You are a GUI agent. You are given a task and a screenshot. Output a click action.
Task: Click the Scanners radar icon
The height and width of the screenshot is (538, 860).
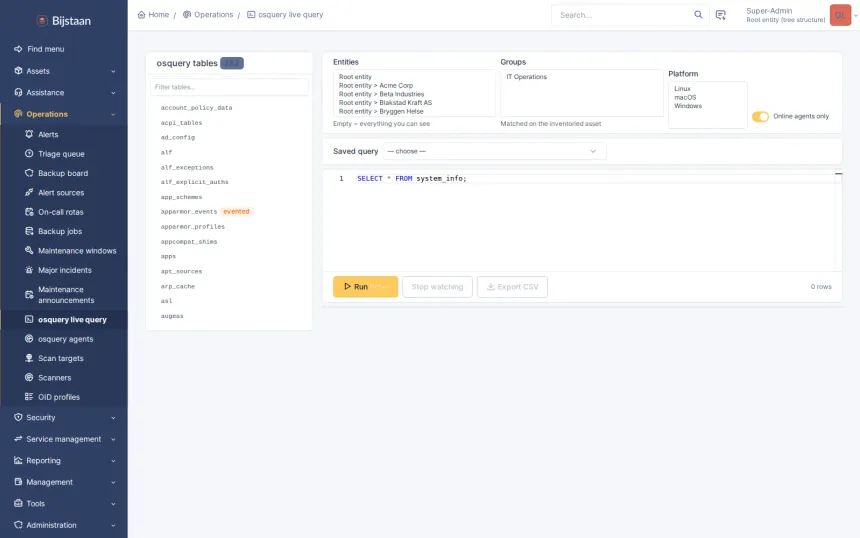(x=29, y=377)
